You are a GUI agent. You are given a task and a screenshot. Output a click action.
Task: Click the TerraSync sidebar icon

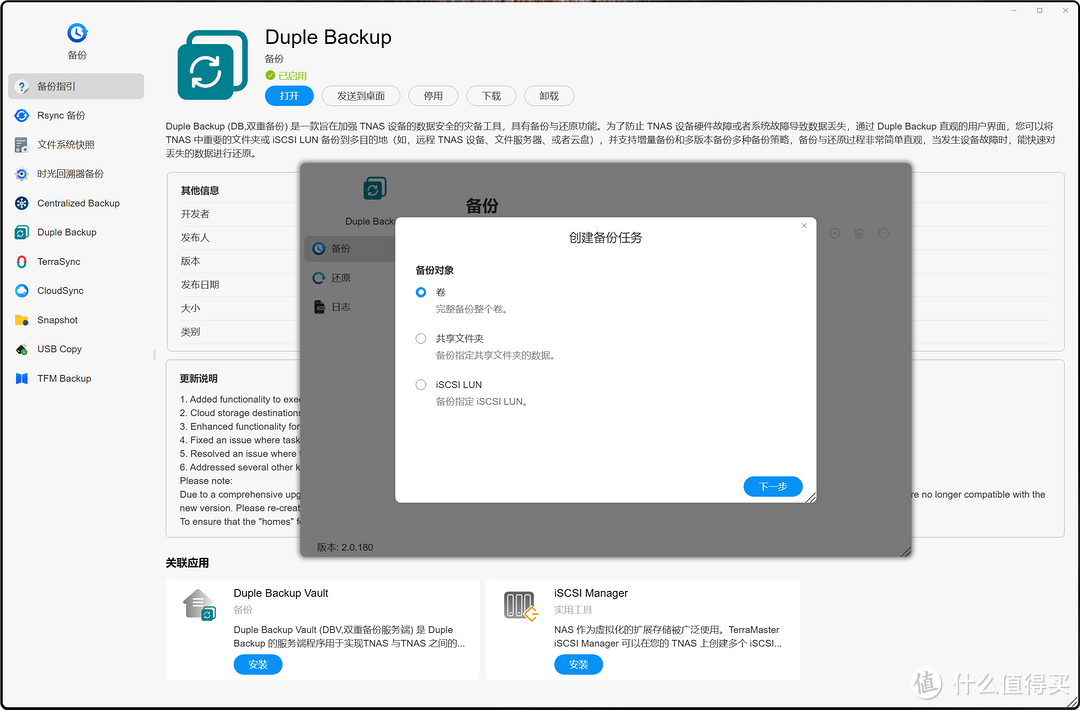pos(22,262)
